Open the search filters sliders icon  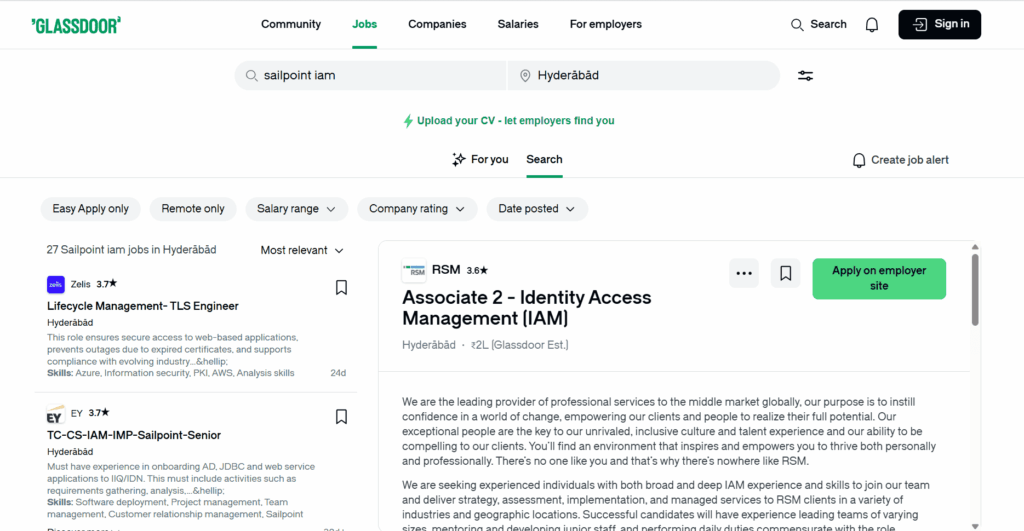pos(805,76)
